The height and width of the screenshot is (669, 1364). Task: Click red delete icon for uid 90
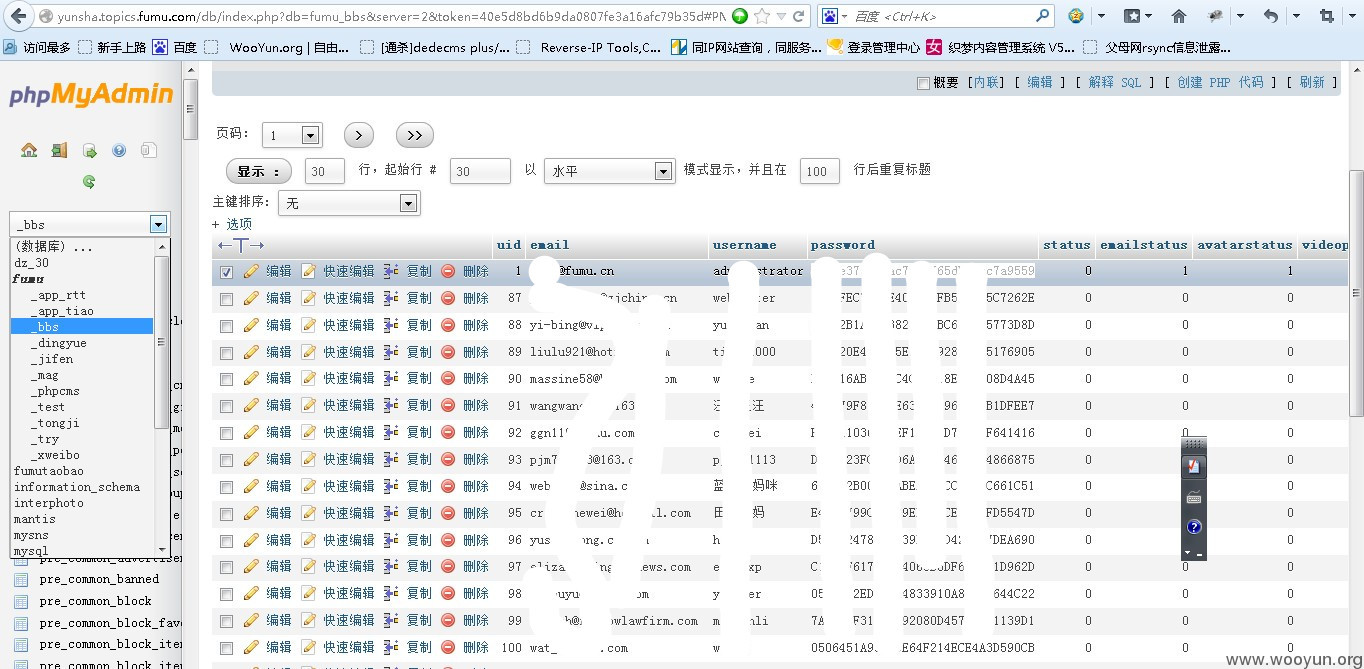(x=448, y=379)
